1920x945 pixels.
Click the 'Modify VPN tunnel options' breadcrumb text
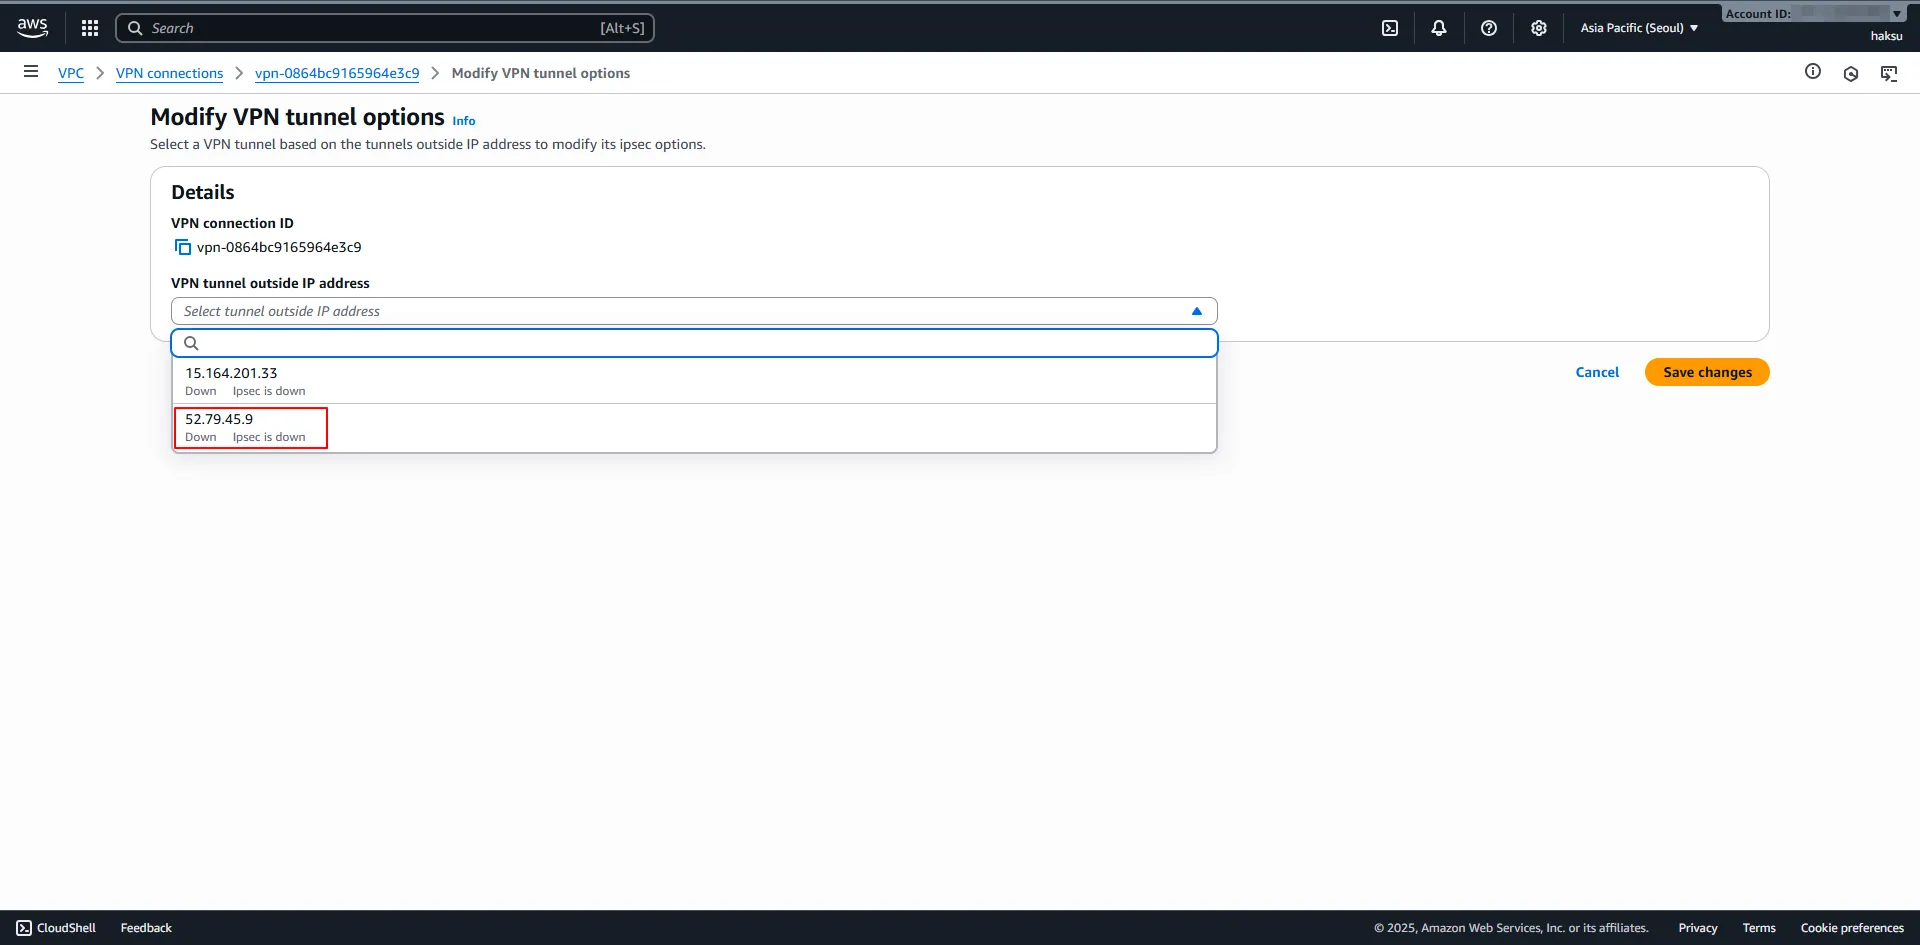(x=541, y=73)
